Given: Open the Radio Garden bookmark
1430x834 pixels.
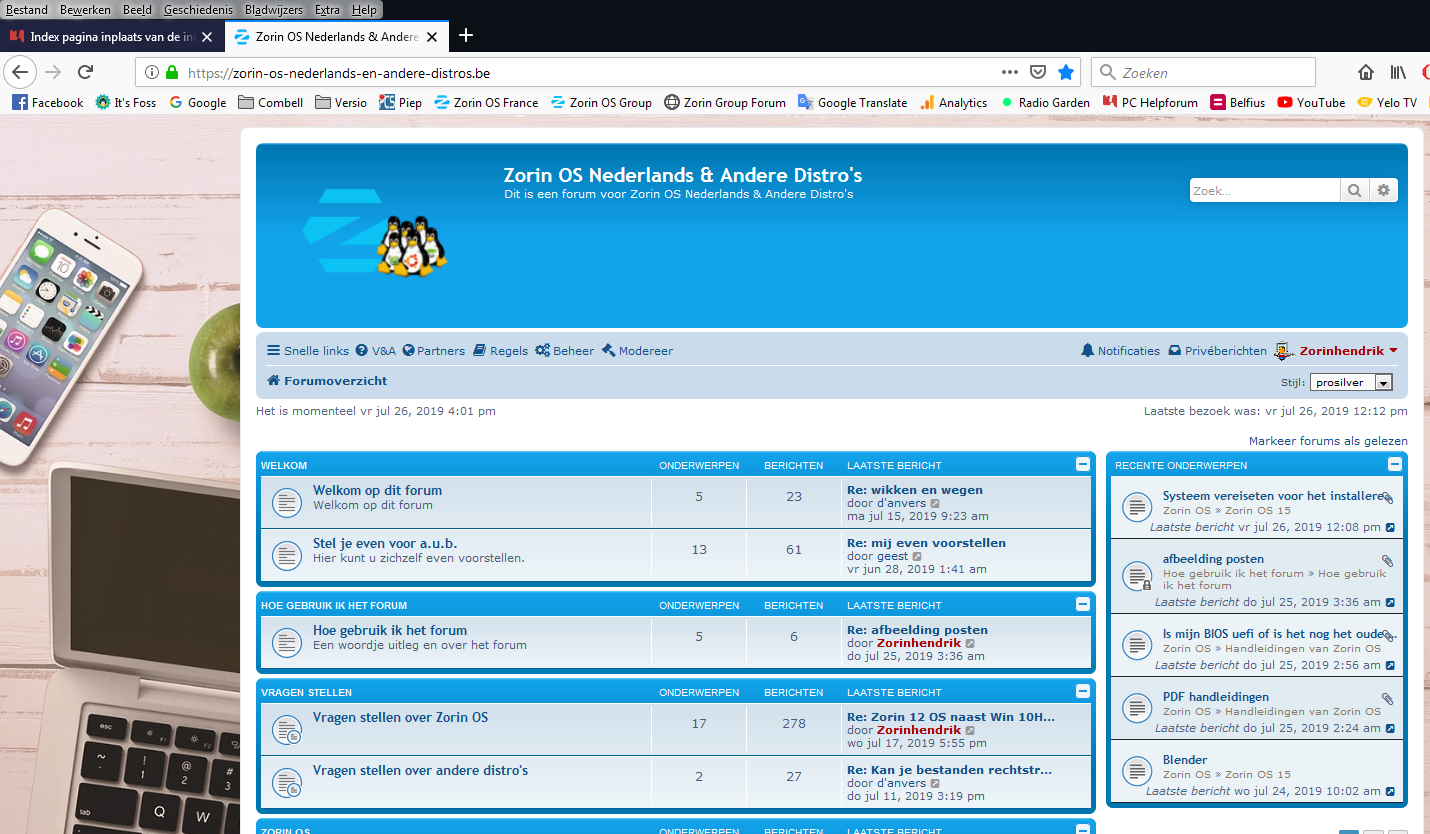Looking at the screenshot, I should (x=1045, y=102).
